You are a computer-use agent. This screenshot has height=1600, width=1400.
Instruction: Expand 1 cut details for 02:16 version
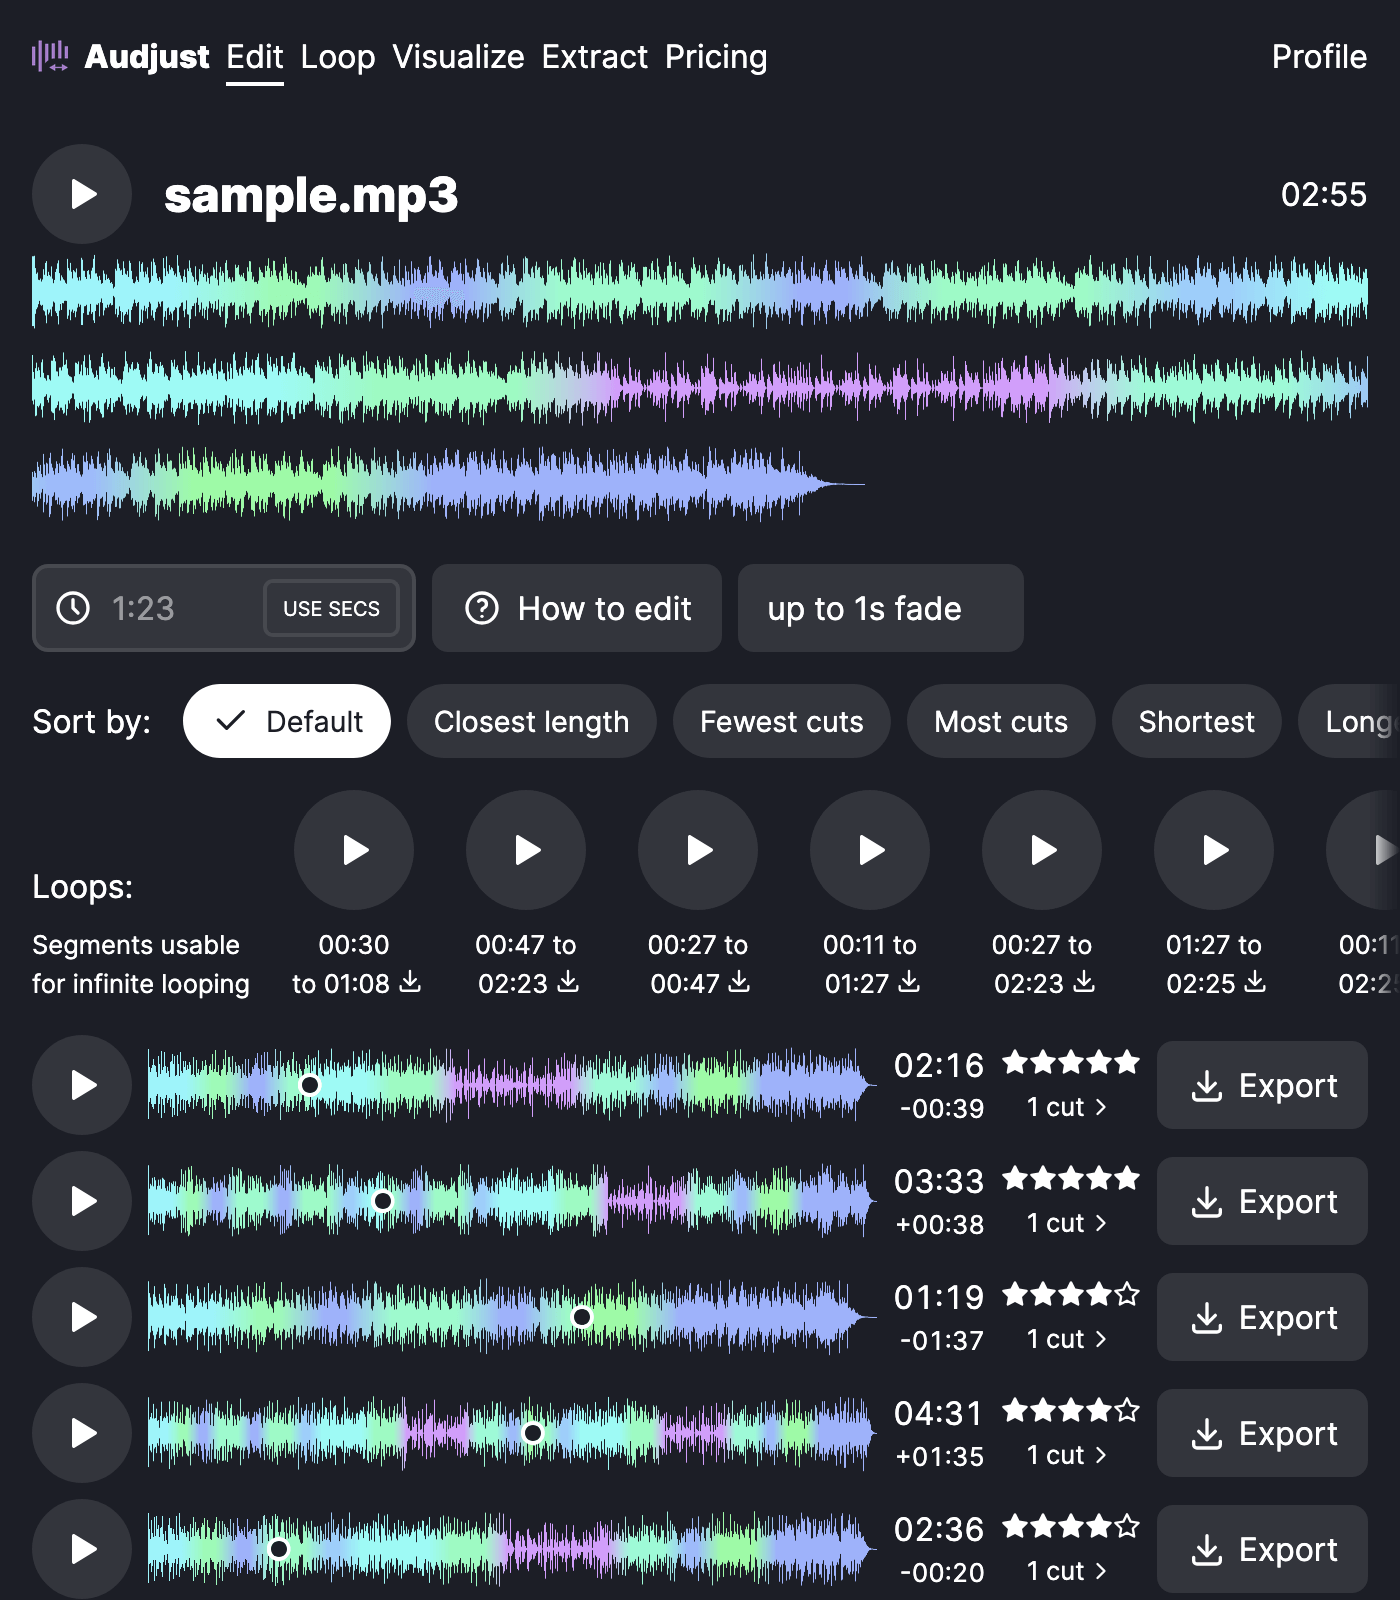(x=1066, y=1107)
